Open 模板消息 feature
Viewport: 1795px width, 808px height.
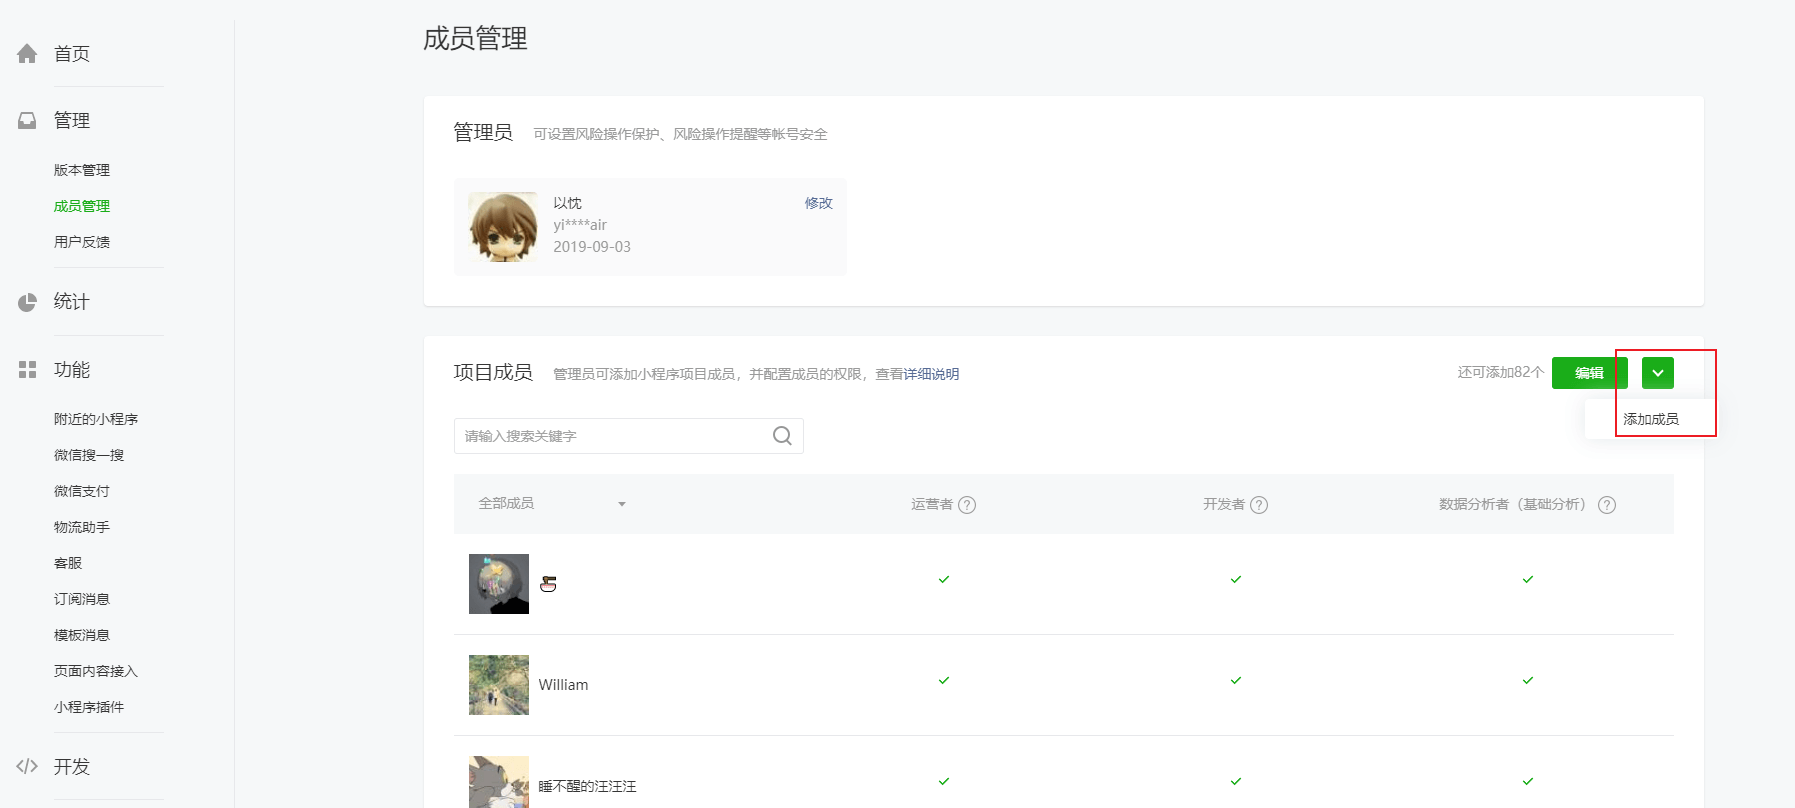(82, 635)
